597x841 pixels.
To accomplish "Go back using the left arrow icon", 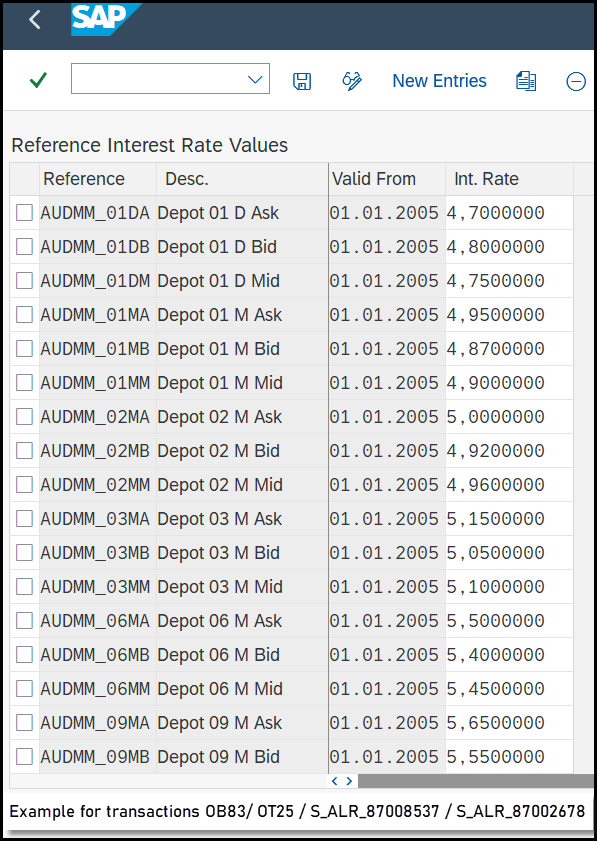I will (35, 20).
